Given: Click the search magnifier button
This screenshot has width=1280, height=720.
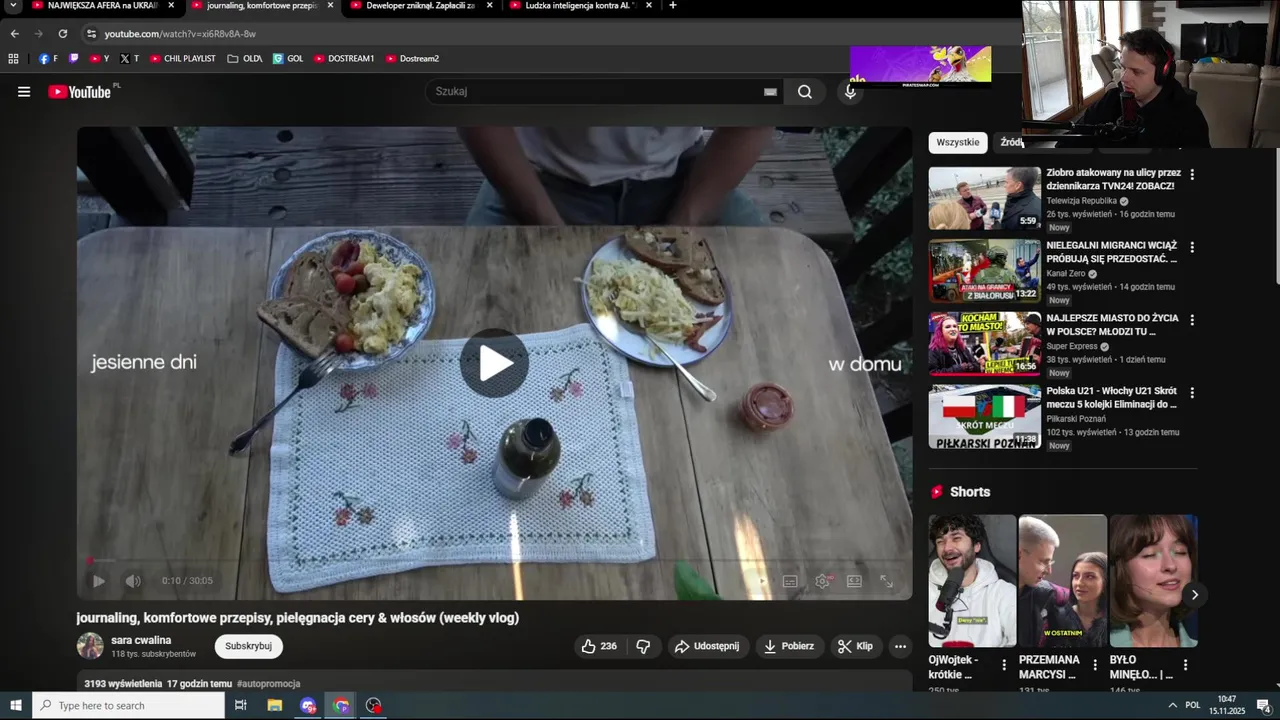Looking at the screenshot, I should pyautogui.click(x=805, y=92).
